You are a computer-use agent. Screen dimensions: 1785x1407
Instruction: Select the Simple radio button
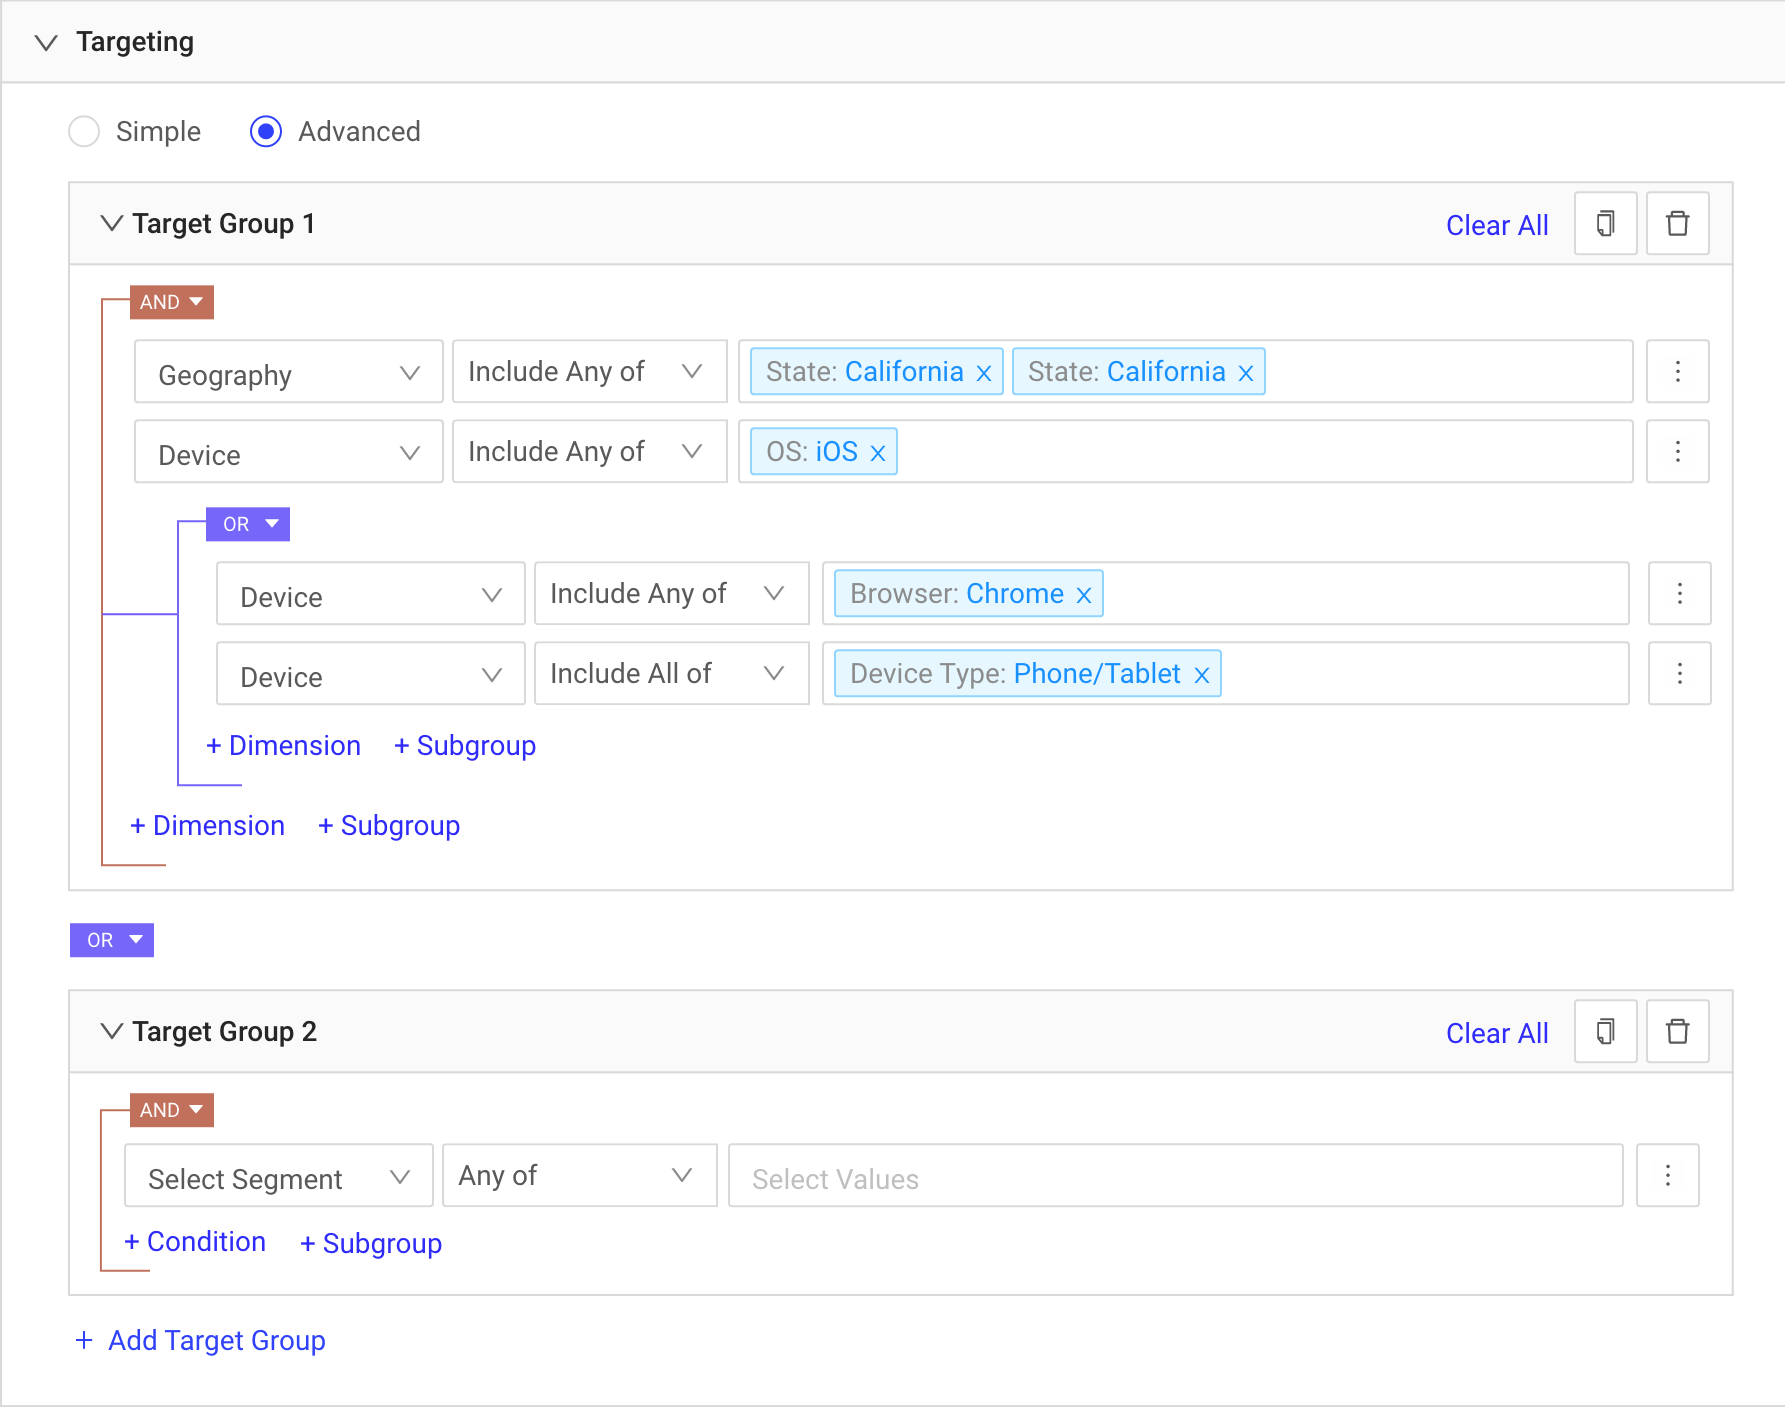tap(84, 131)
